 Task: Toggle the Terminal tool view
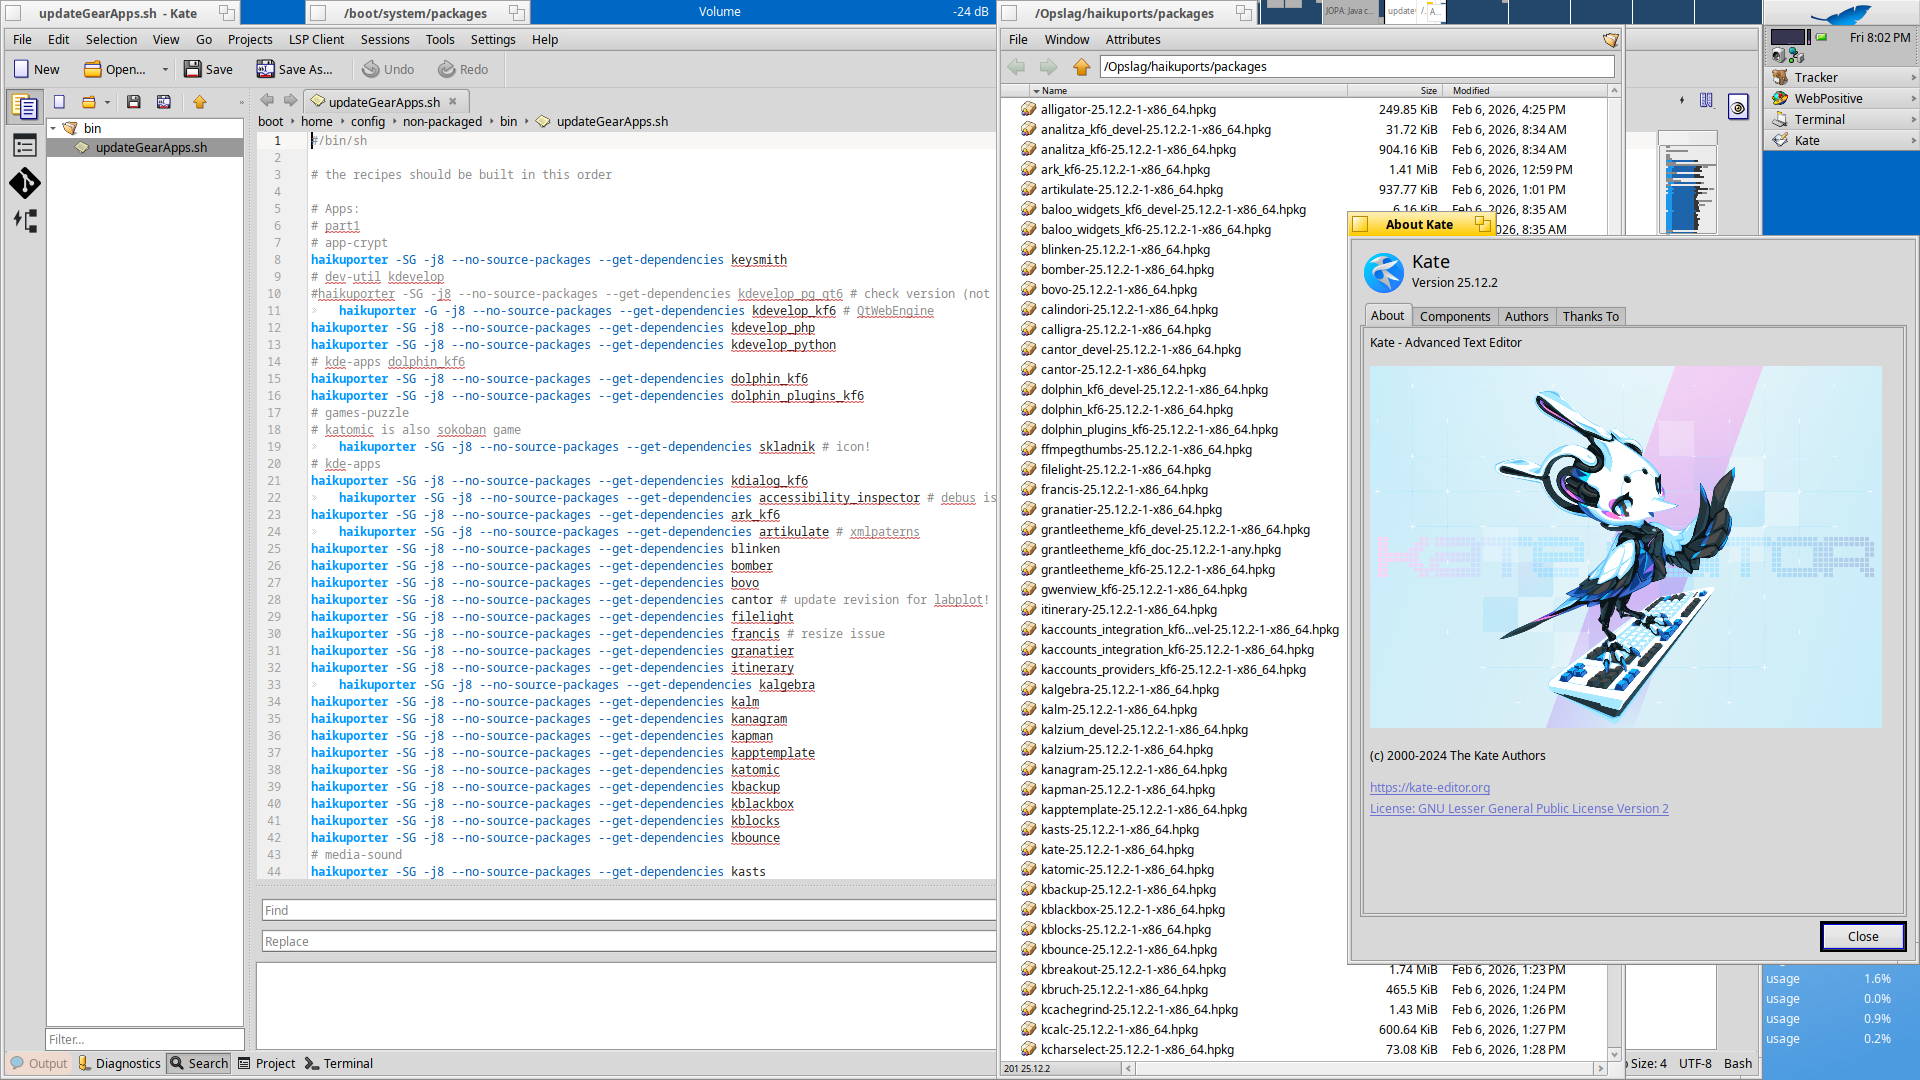(x=338, y=1063)
